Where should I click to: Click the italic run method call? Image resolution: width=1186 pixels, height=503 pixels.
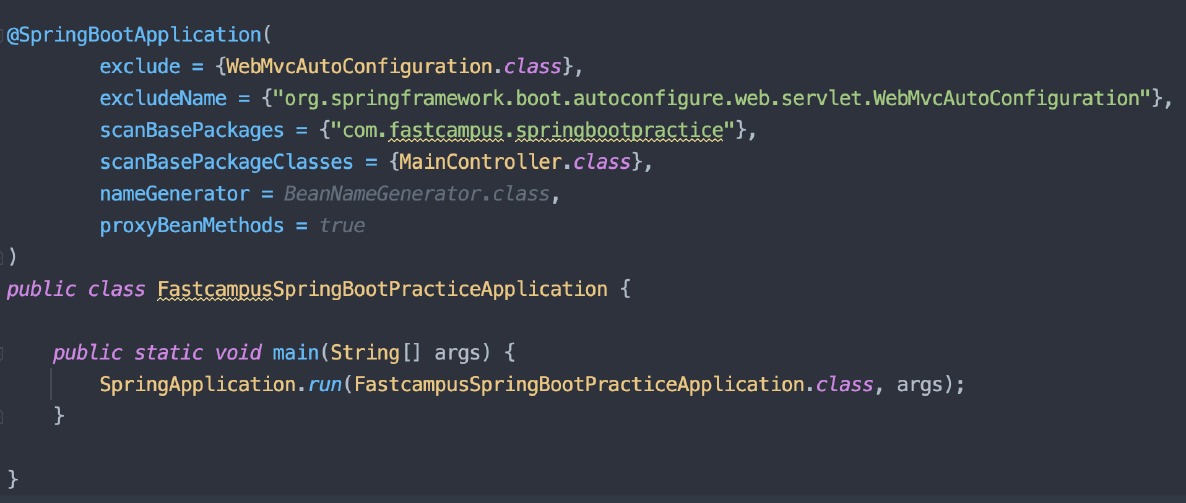click(324, 384)
